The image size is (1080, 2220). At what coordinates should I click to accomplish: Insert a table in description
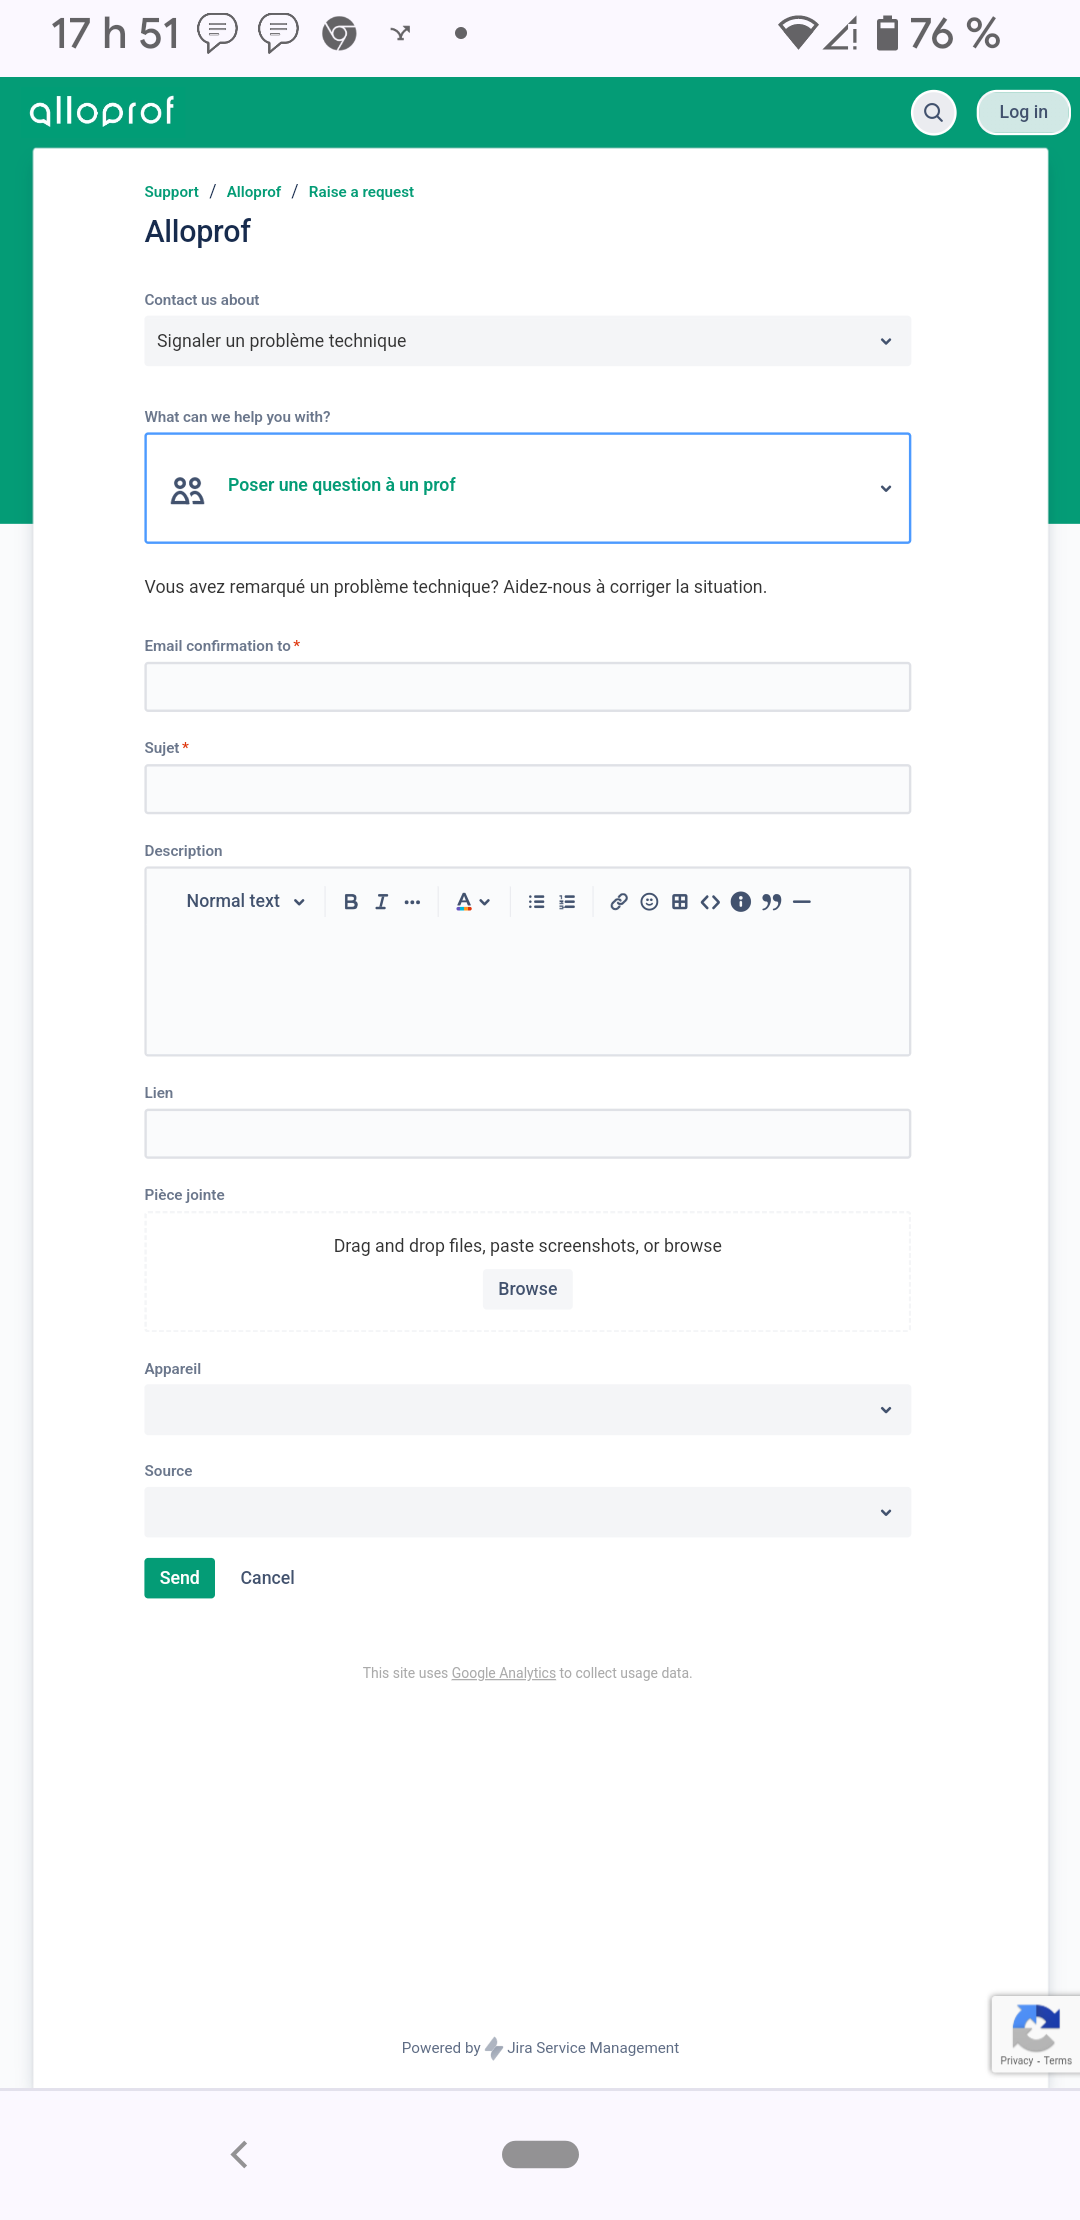(x=680, y=902)
